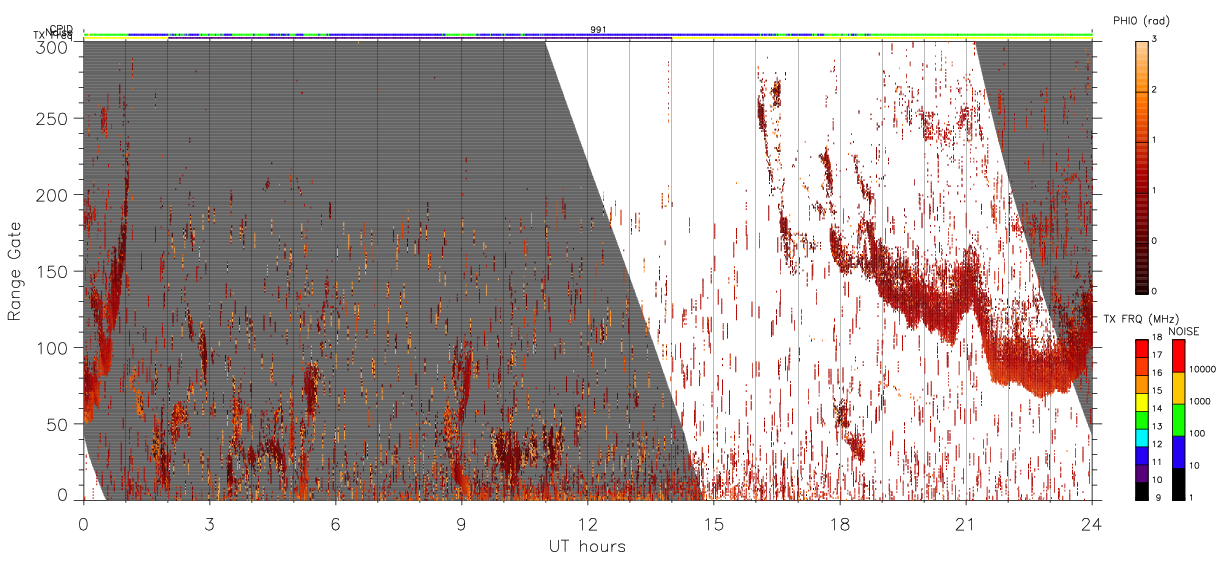Click the '250' range gate tick label
The height and width of the screenshot is (567, 1228).
pos(53,119)
